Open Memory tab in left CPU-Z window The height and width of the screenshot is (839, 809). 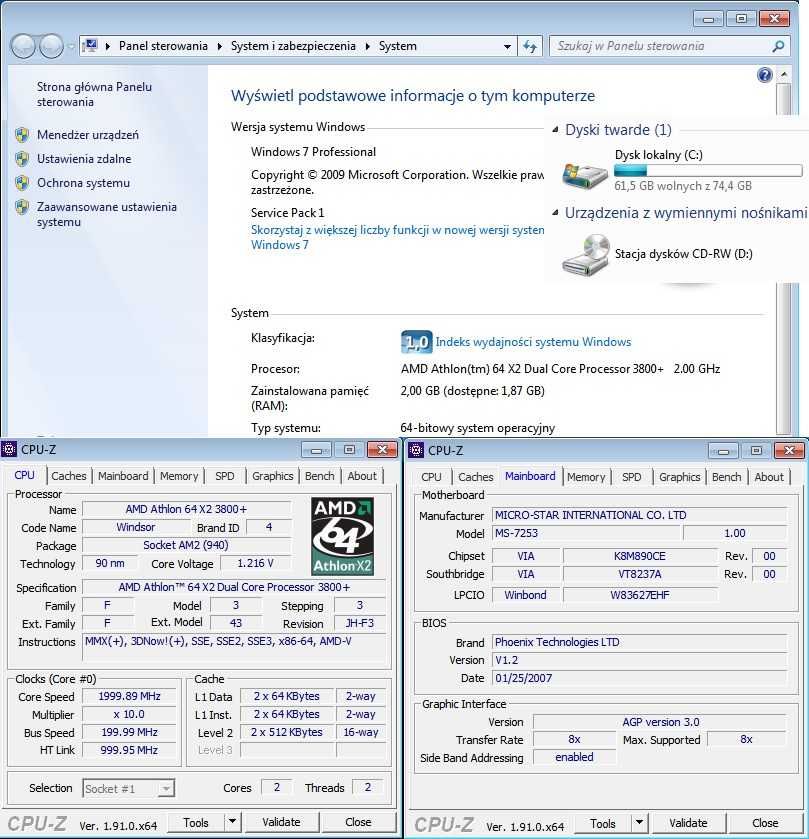tap(179, 476)
